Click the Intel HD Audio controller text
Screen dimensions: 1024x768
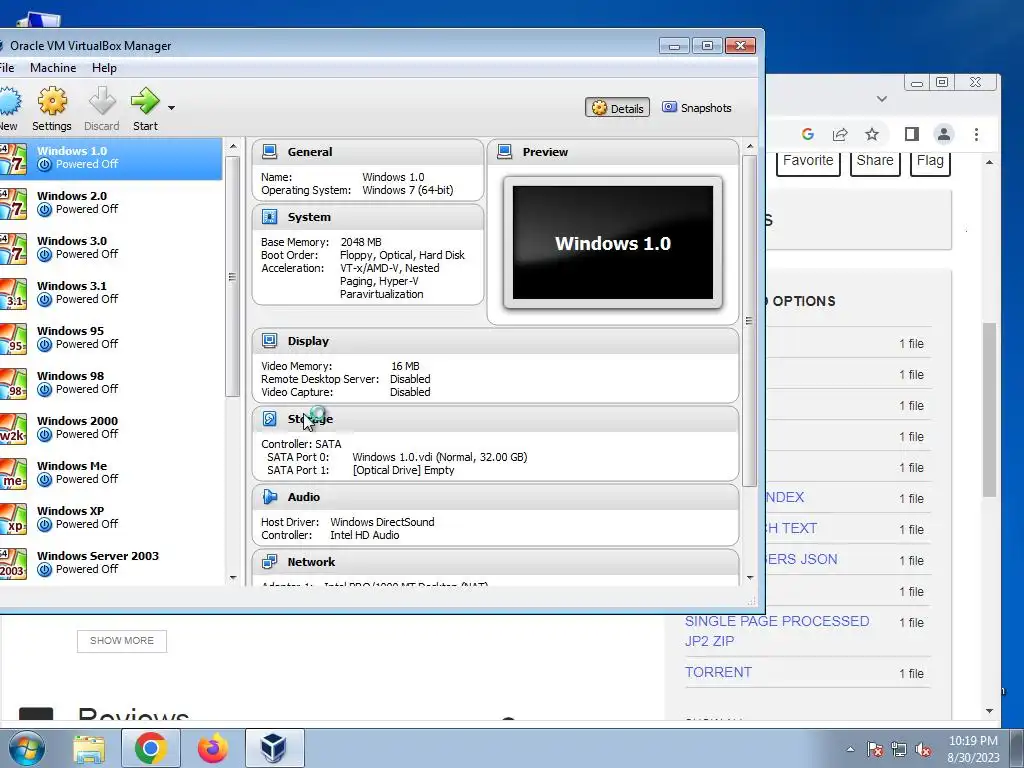364,536
